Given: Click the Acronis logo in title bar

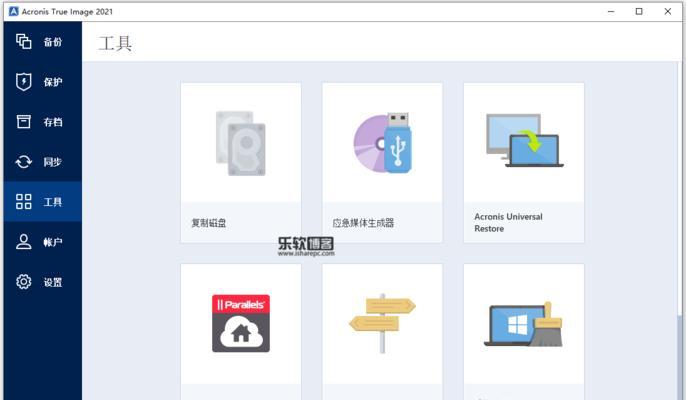Looking at the screenshot, I should 14,11.
